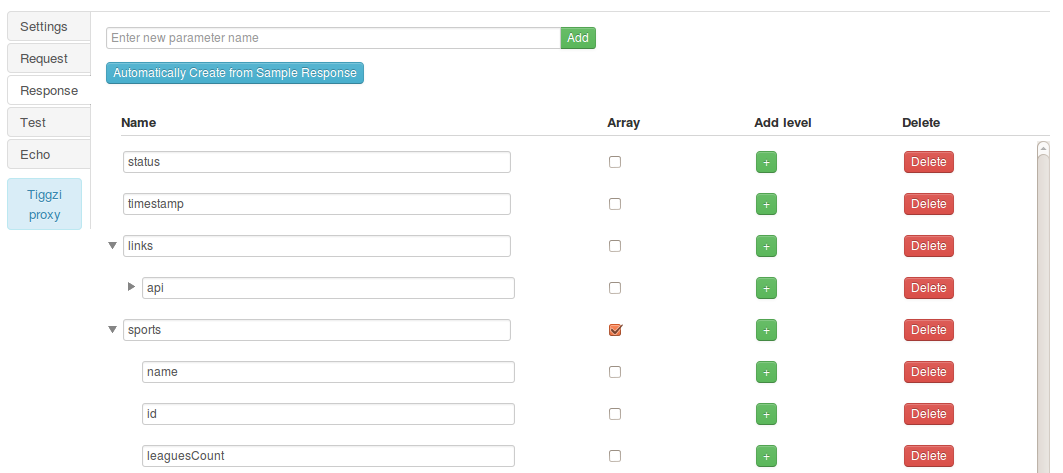Collapse the links parameter tree
The height and width of the screenshot is (473, 1063).
coord(112,246)
